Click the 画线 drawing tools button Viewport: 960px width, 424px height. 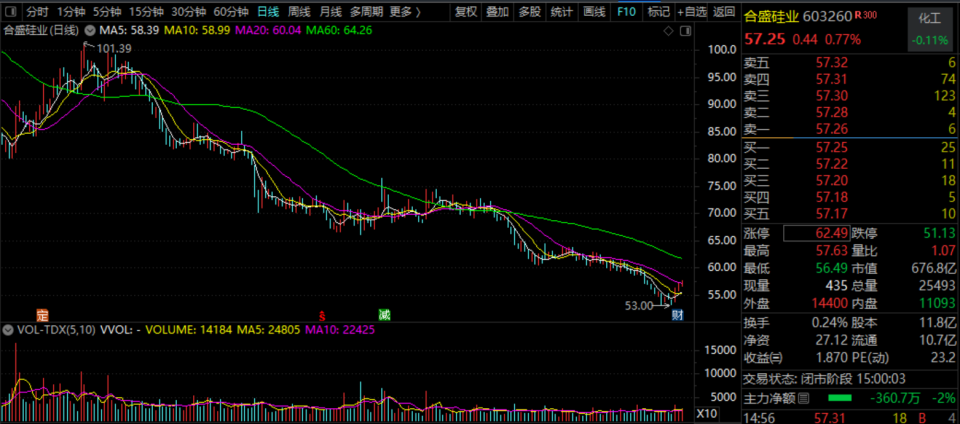click(594, 11)
